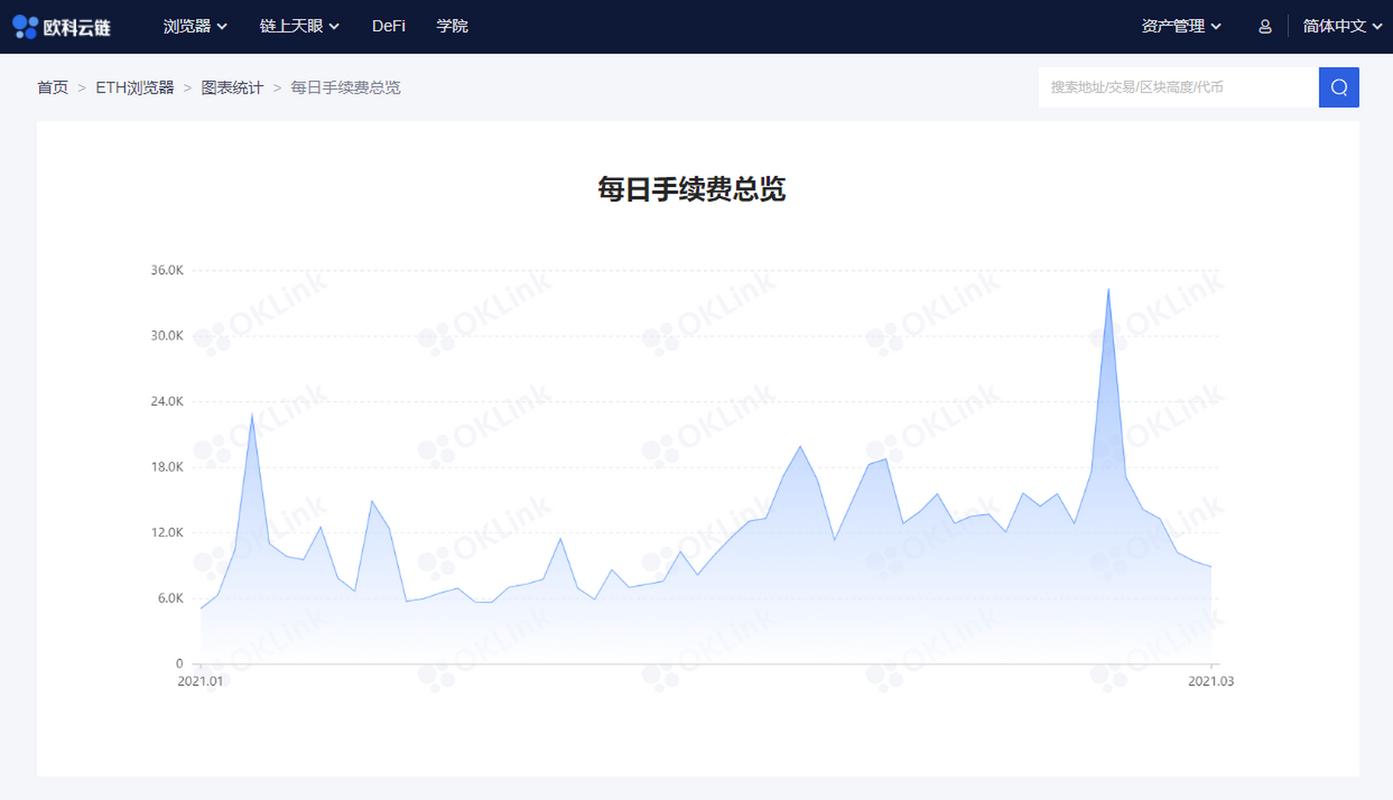
Task: Click the highest peak of the fee chart
Action: coord(1108,290)
